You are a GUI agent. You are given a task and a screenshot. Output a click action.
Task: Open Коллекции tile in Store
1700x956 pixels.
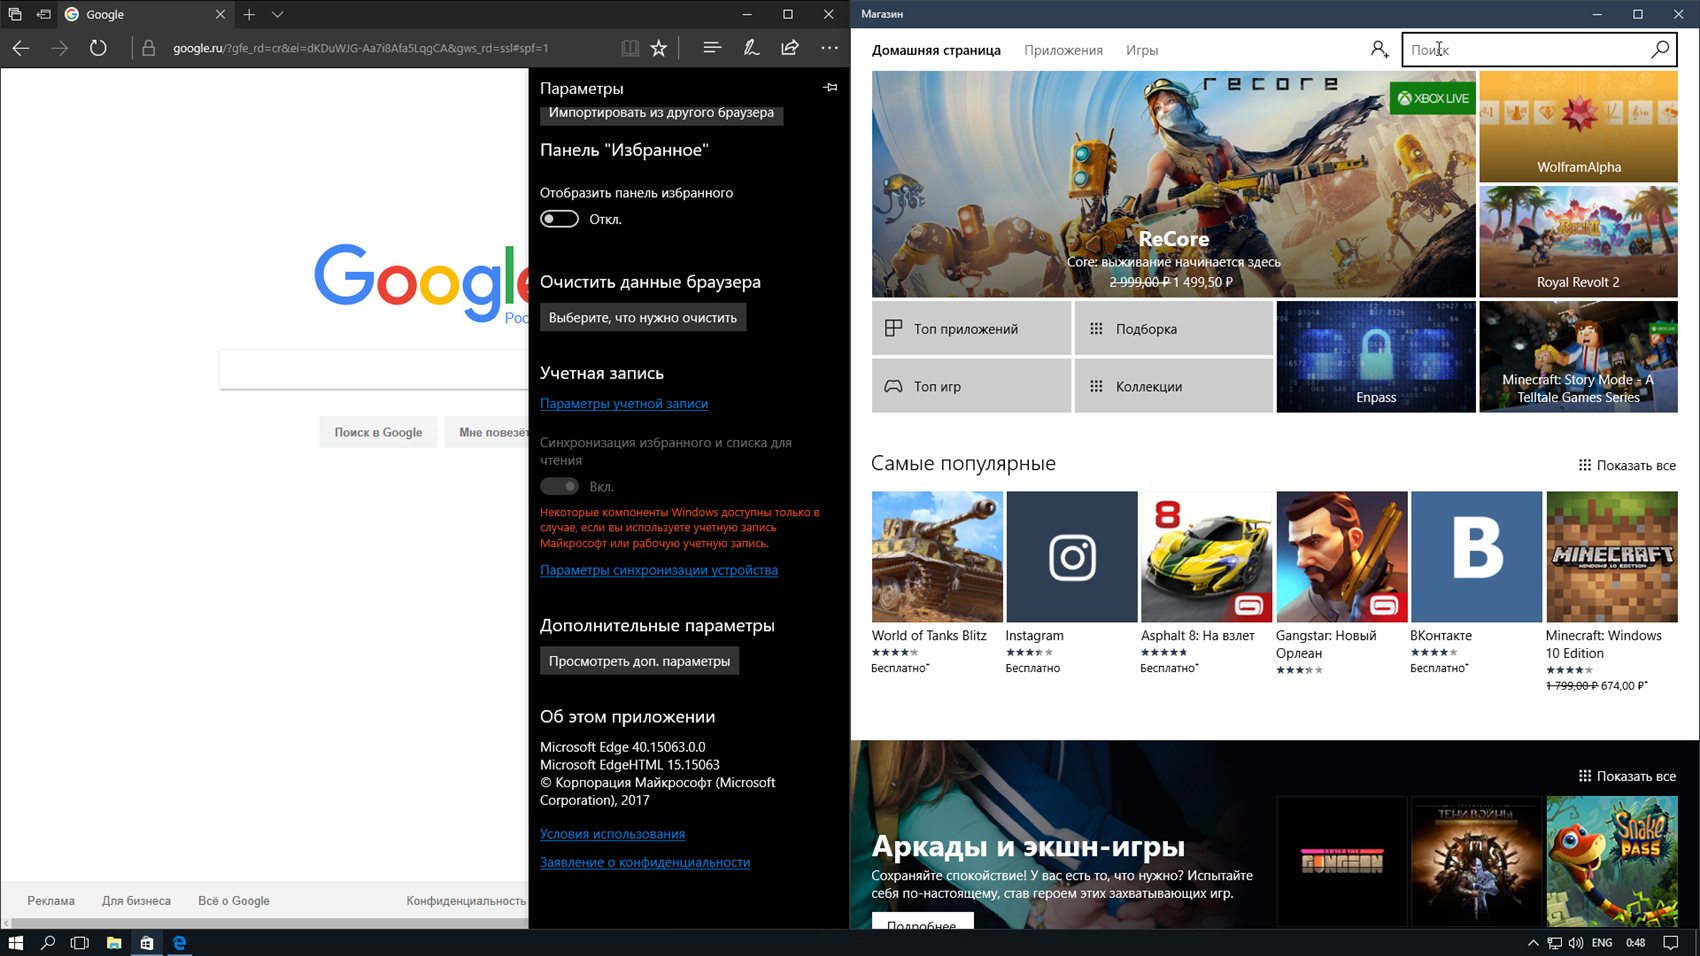(1174, 386)
